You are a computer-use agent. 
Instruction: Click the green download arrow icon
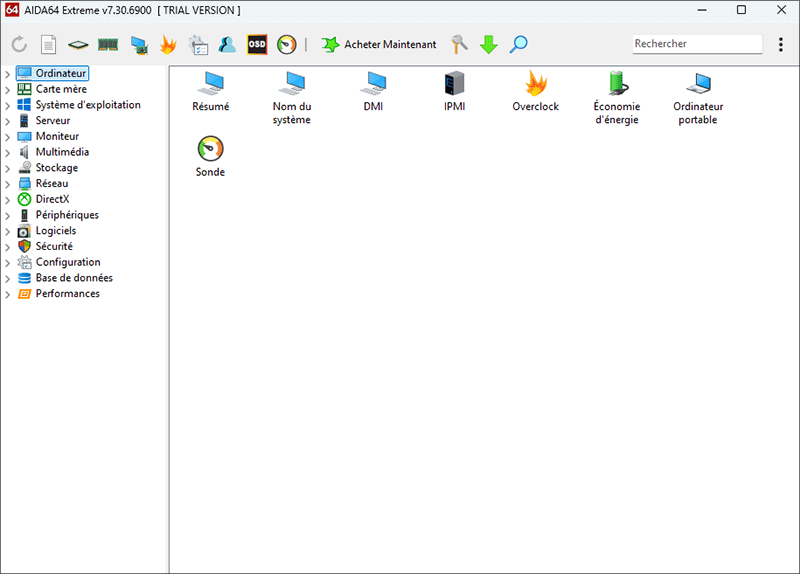click(x=489, y=45)
